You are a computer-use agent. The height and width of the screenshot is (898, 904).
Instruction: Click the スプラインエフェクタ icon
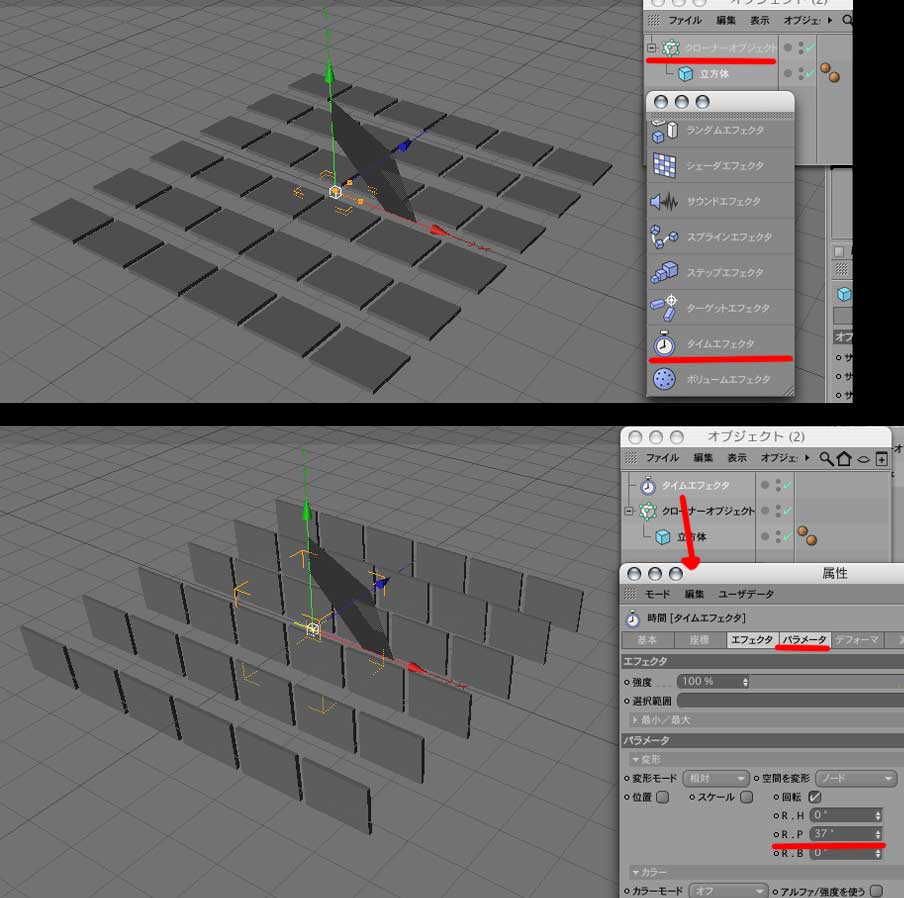[664, 237]
